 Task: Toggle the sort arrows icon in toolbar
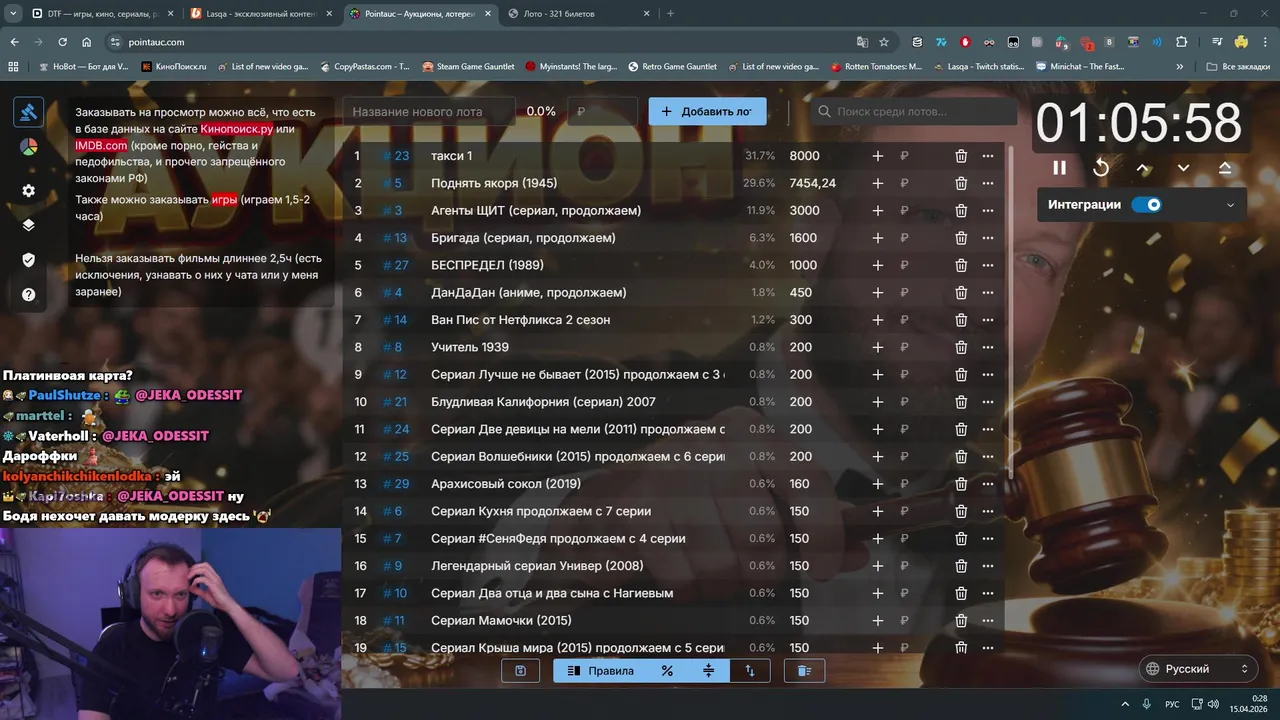tap(750, 671)
